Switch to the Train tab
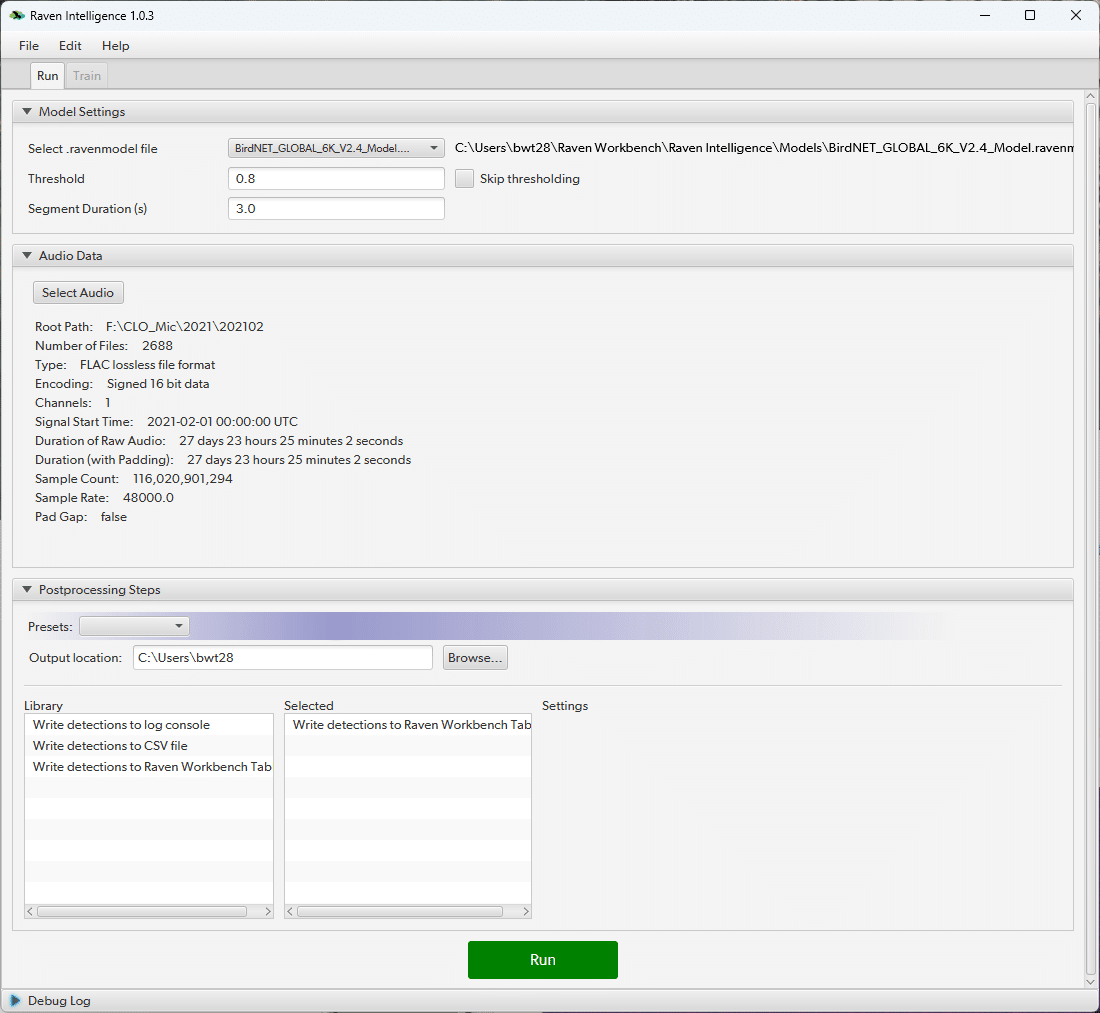Viewport: 1100px width, 1013px height. pyautogui.click(x=86, y=75)
